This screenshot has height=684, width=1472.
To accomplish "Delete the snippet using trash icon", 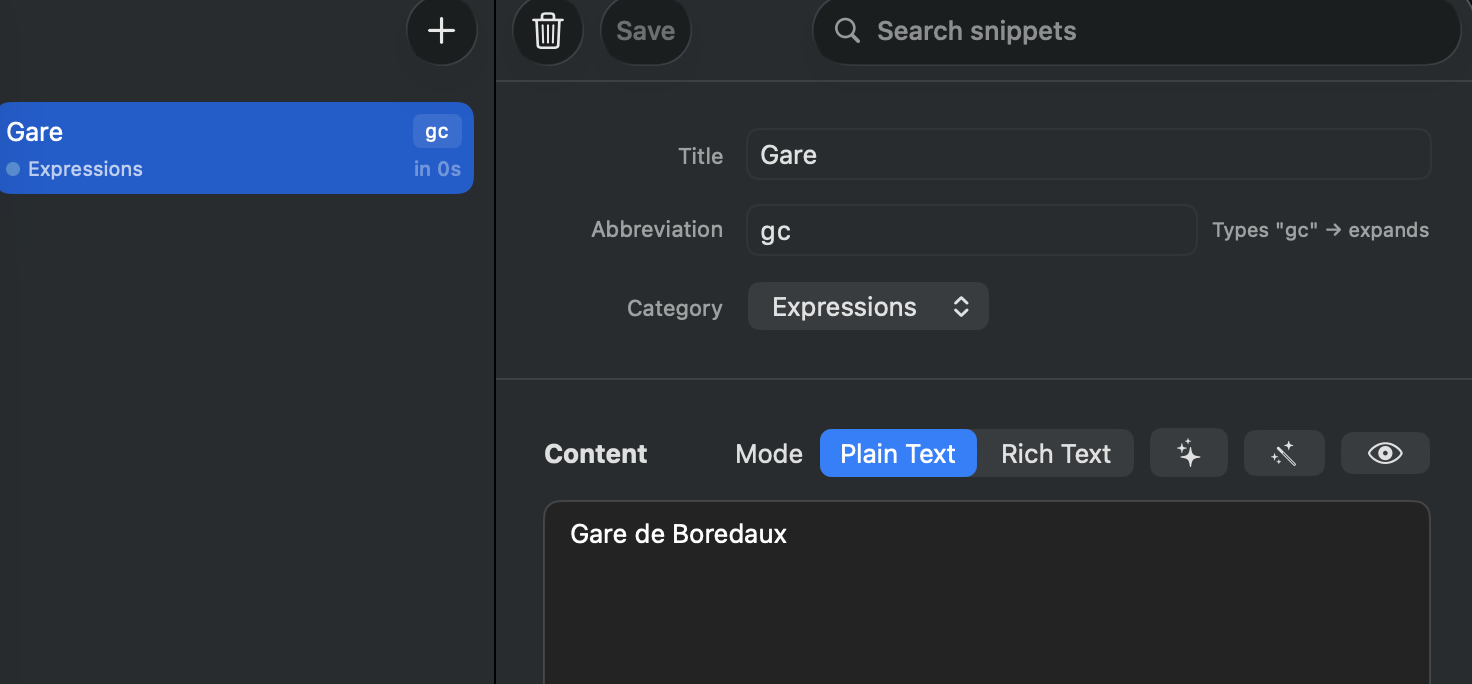I will (548, 31).
